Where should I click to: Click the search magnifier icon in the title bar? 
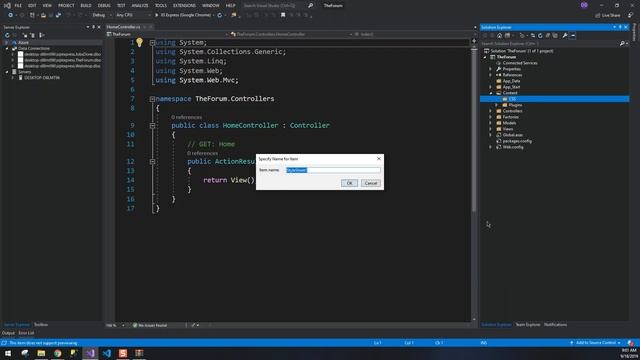310,5
